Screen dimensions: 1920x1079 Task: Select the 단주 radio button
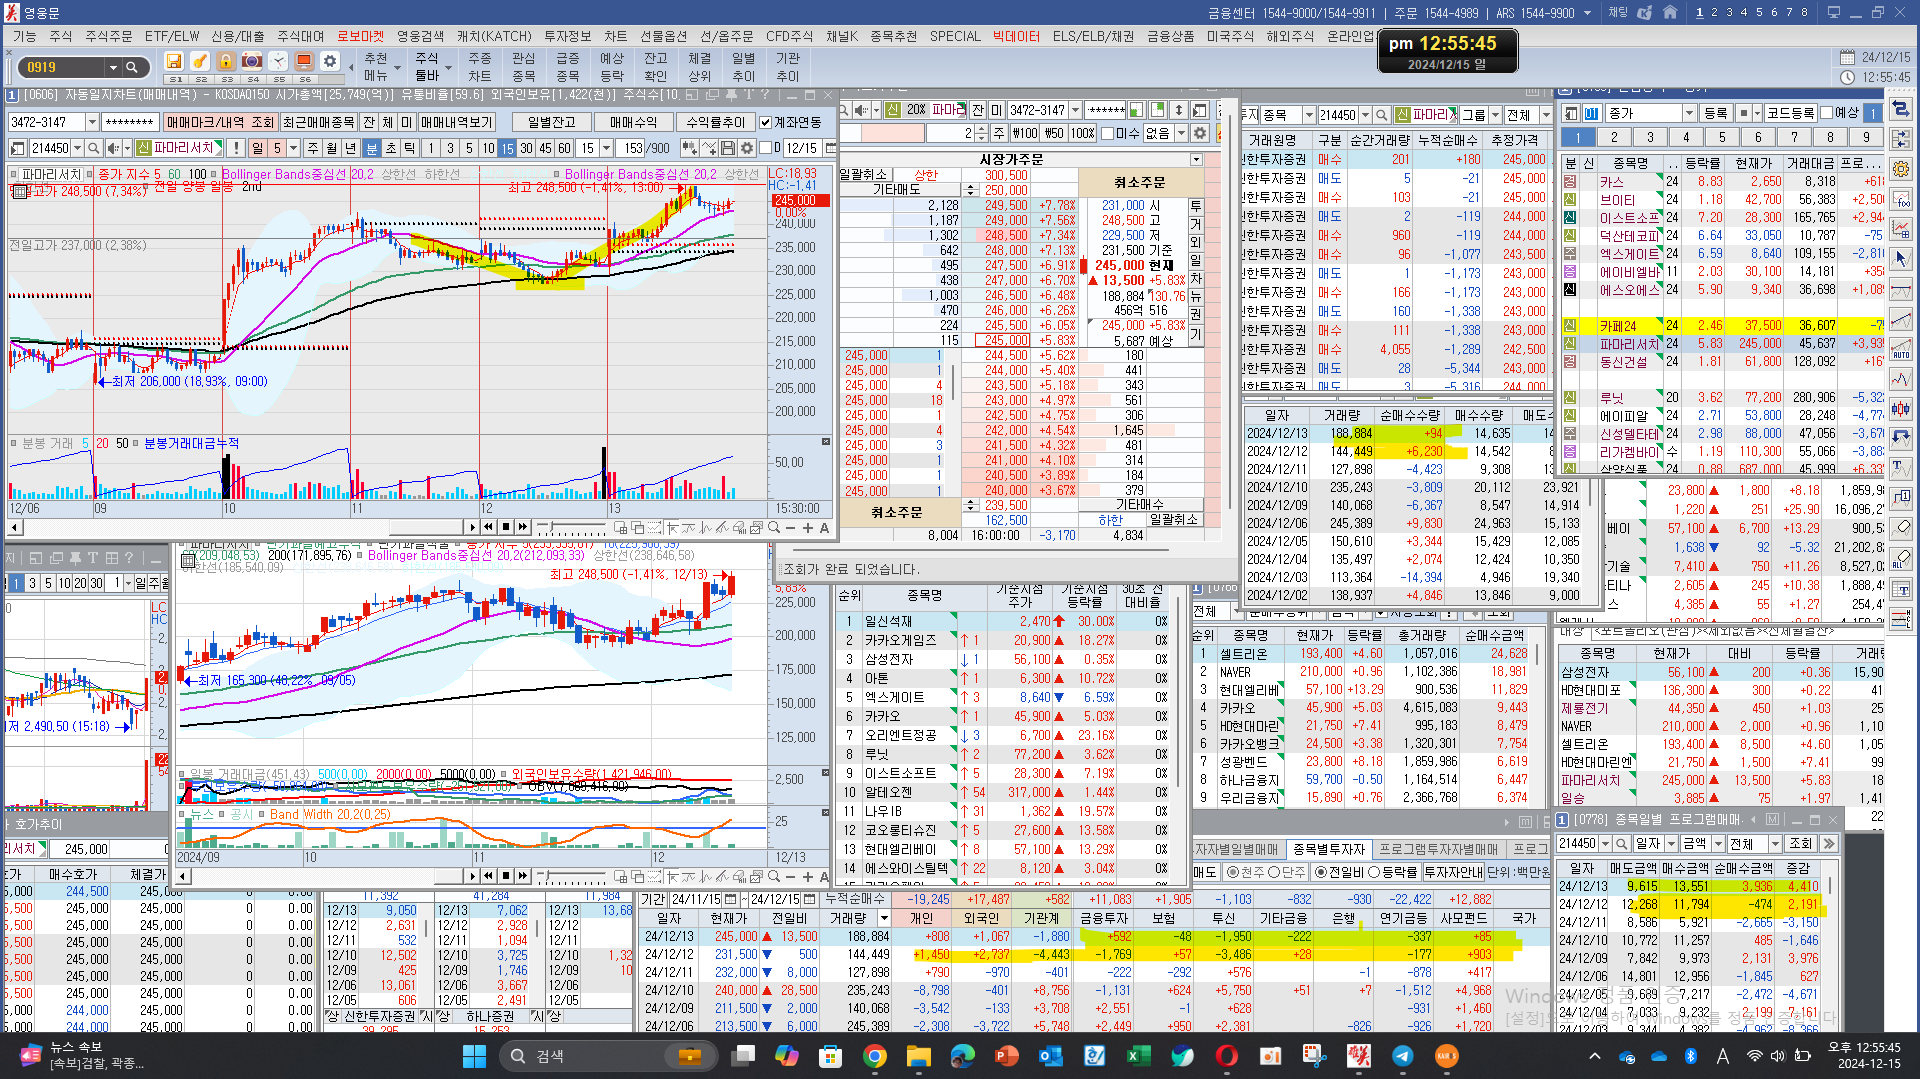click(x=1274, y=872)
